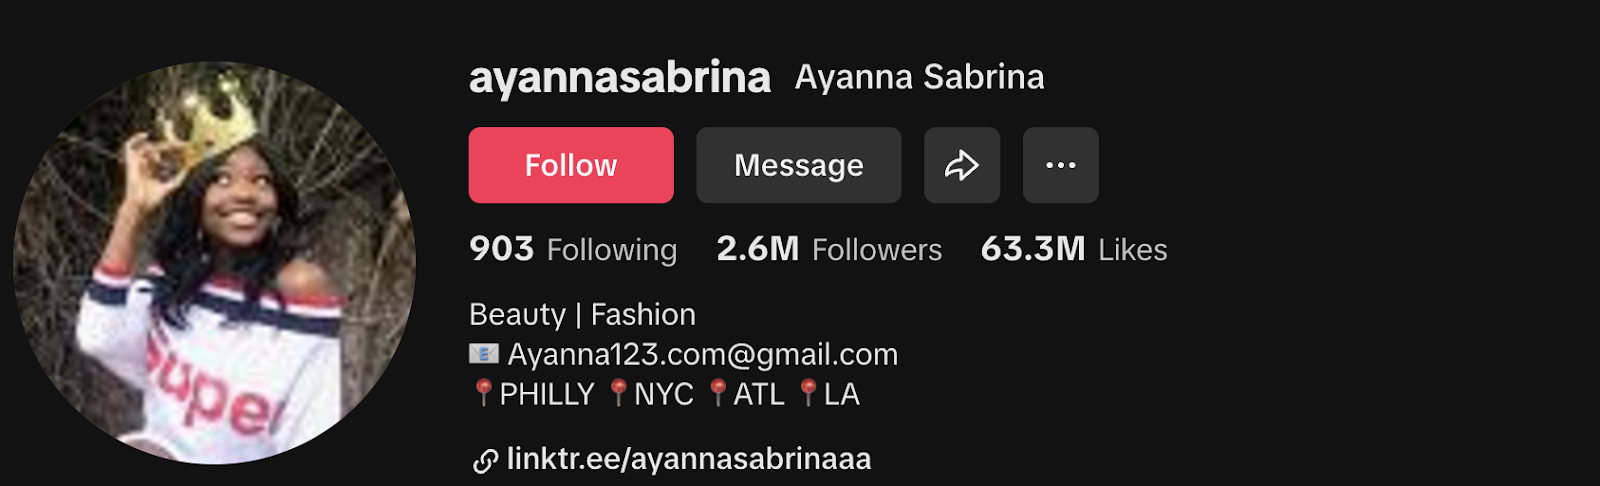Image resolution: width=1600 pixels, height=486 pixels.
Task: Select the Ayanna123.com@gmail.com email text
Action: [x=703, y=354]
